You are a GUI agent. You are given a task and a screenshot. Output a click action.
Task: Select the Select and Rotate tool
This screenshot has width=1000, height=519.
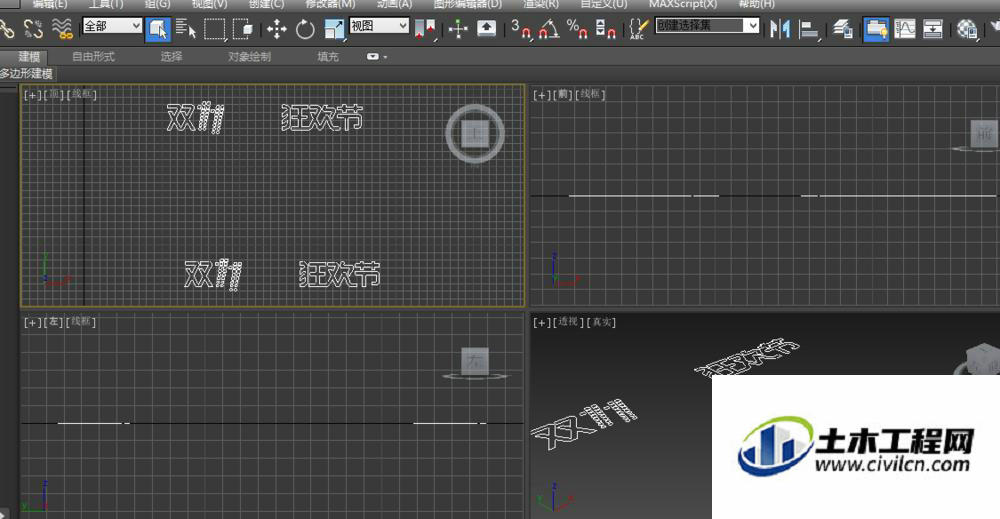[305, 29]
